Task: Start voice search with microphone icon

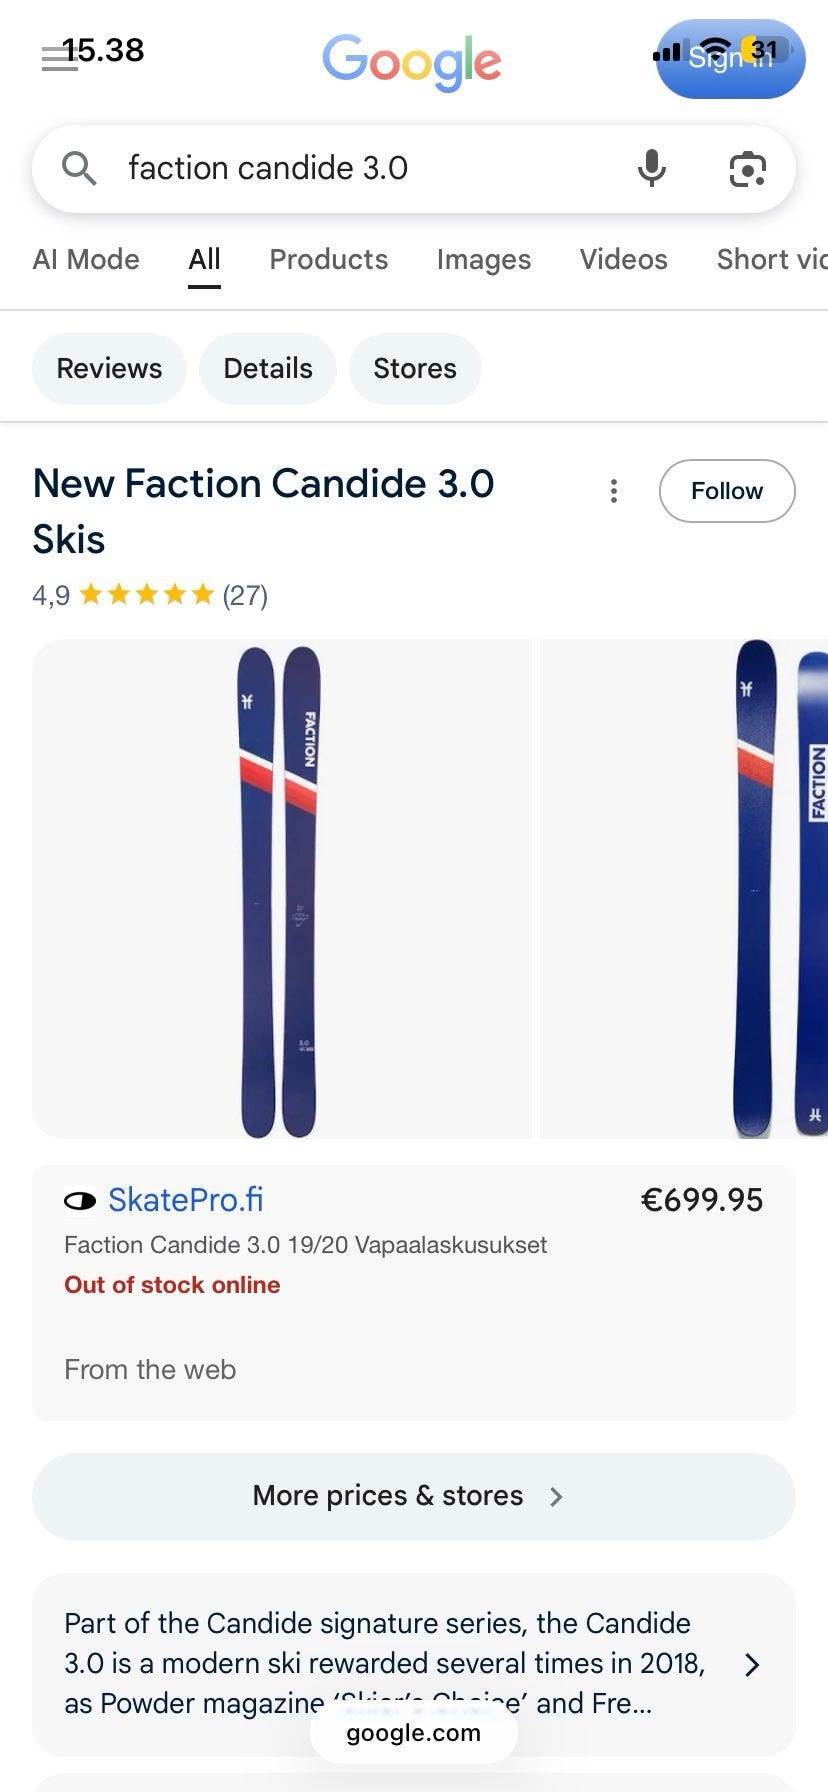Action: [x=651, y=168]
